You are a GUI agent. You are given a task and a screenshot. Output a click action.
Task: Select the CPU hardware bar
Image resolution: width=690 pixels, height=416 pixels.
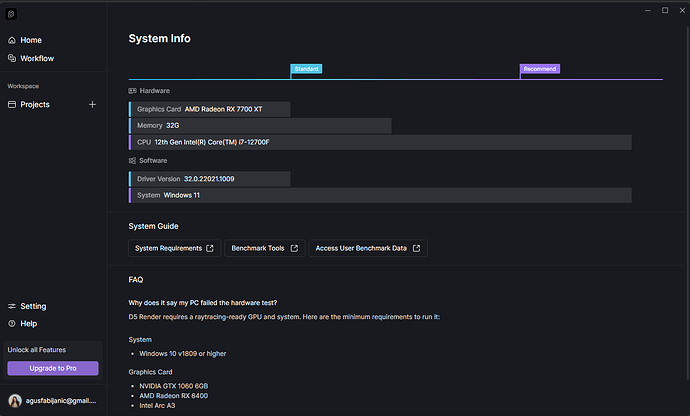(380, 142)
